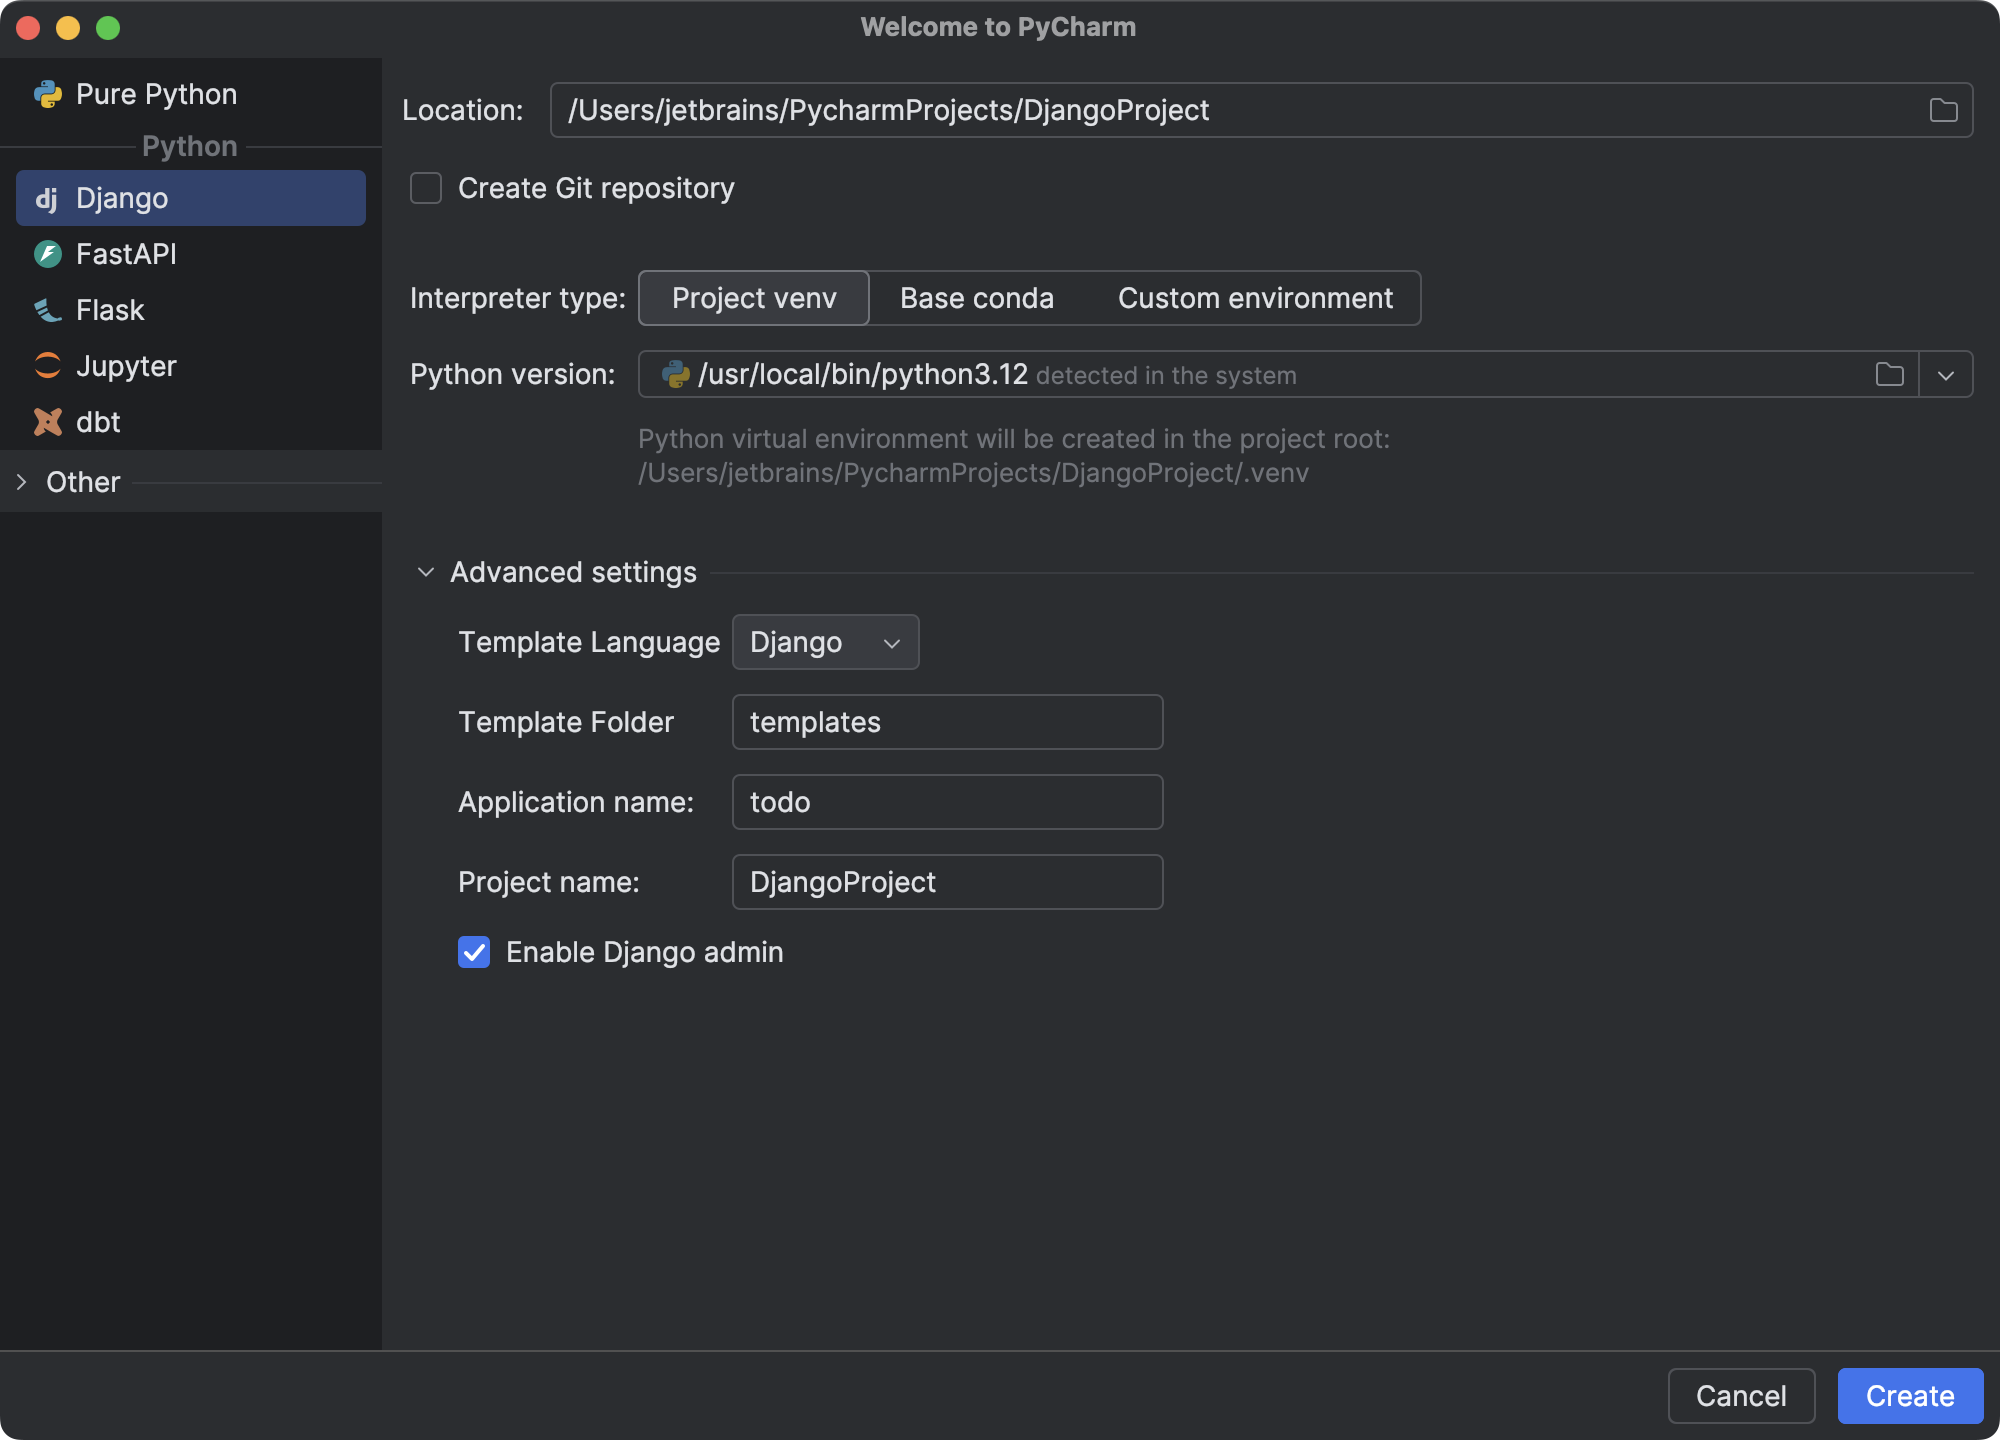
Task: Select the Django project type icon
Action: [48, 198]
